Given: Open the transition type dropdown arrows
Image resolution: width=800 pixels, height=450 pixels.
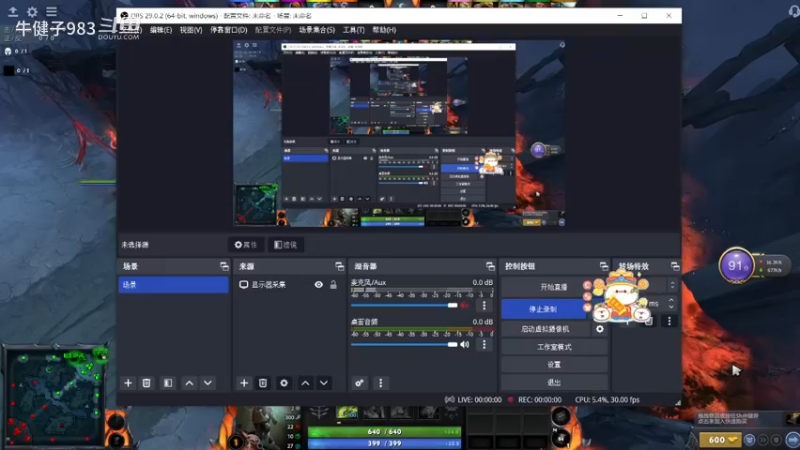Looking at the screenshot, I should tap(672, 285).
